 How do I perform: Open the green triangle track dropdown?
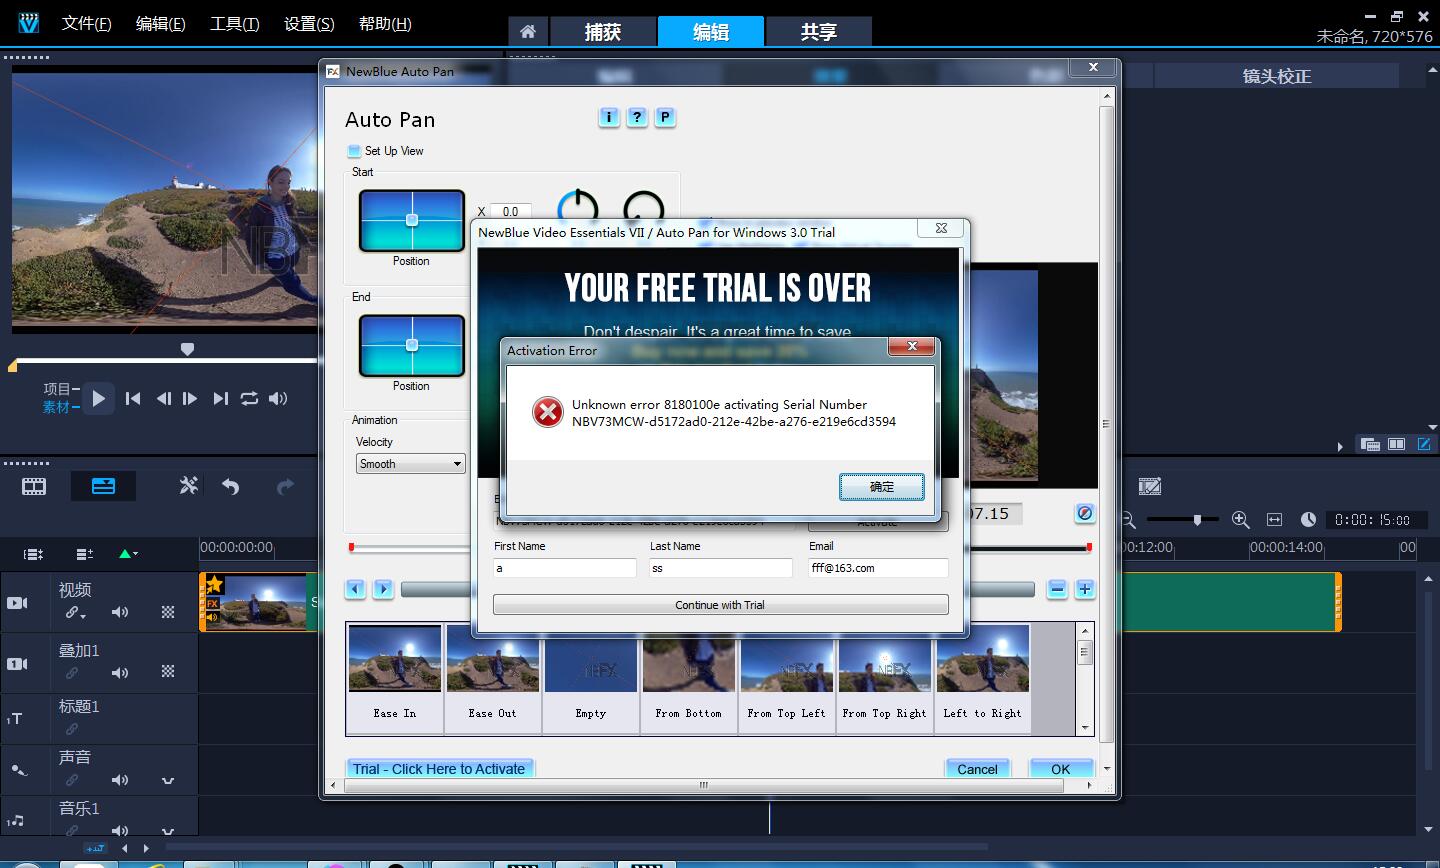(128, 553)
